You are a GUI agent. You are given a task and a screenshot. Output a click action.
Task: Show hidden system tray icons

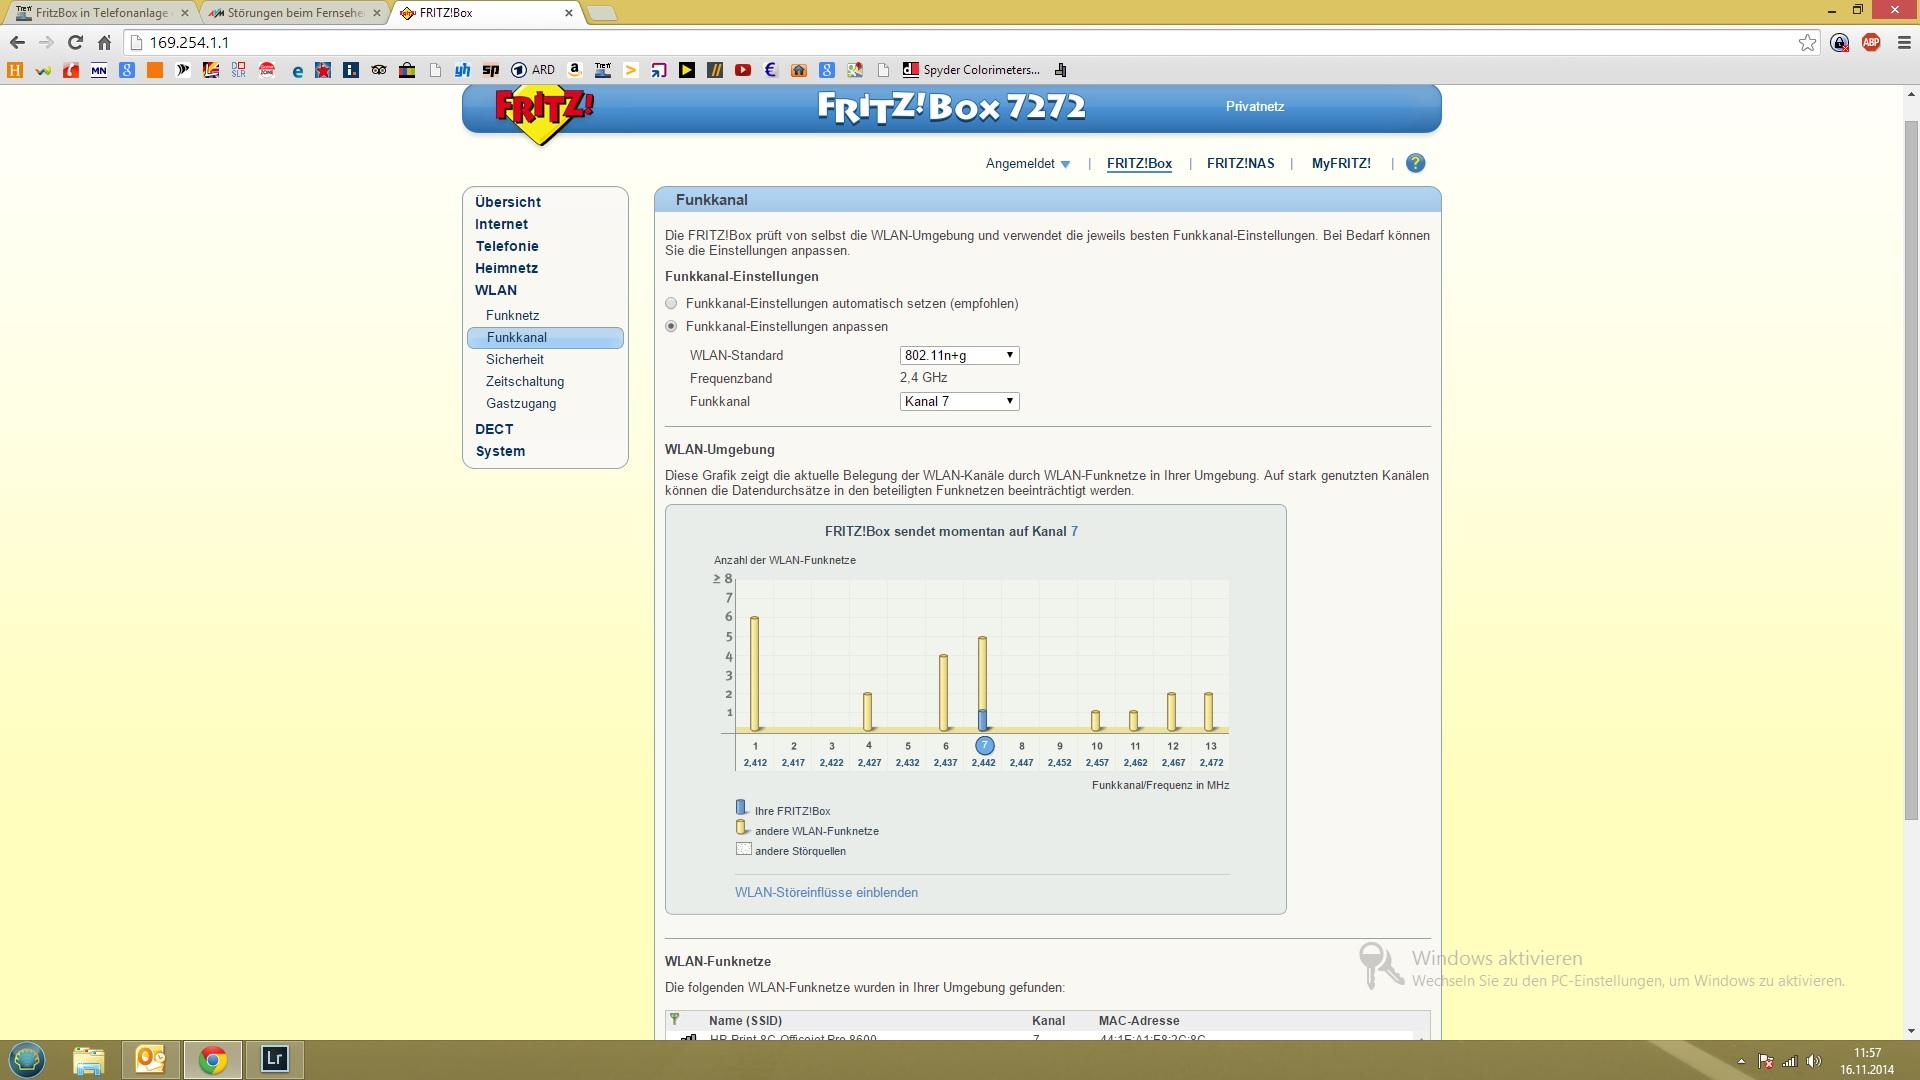click(x=1741, y=1061)
